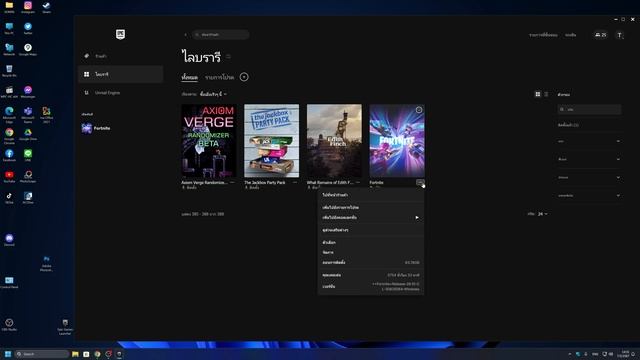Open Adobe Photoshop desktop shortcut
Screen dimensions: 640x360
pos(47,263)
